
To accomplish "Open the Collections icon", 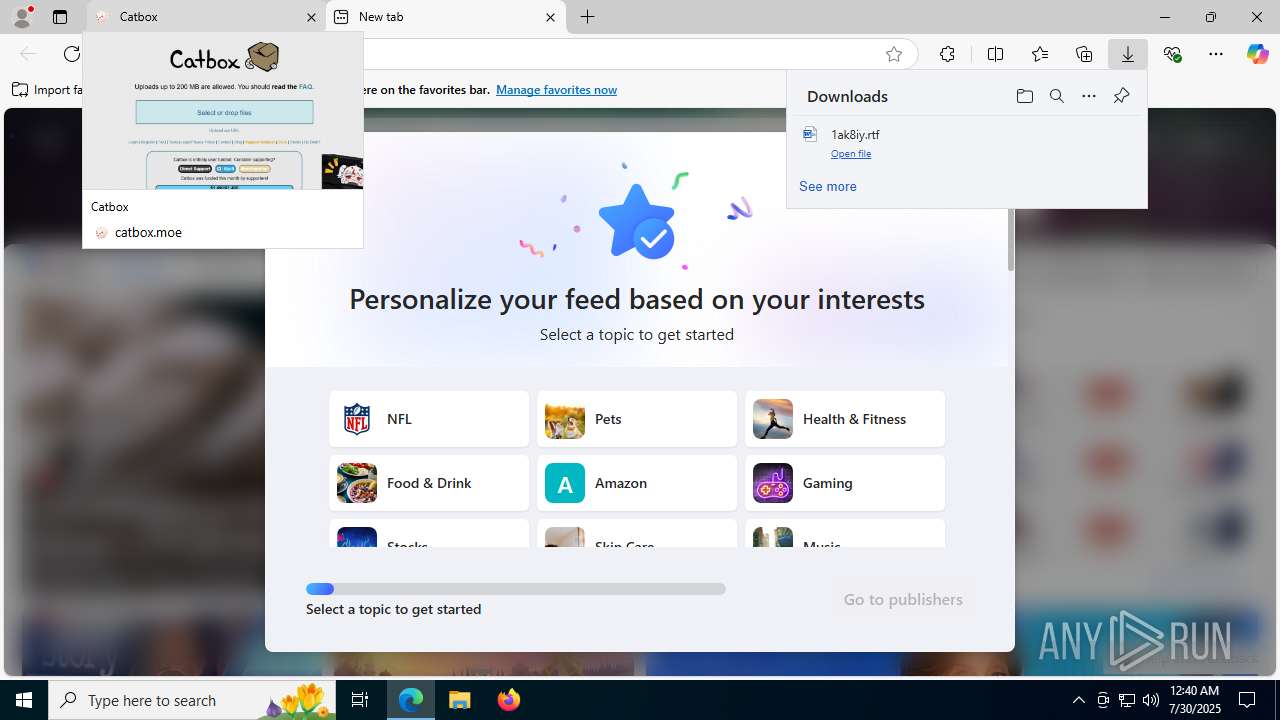I will (x=1084, y=54).
